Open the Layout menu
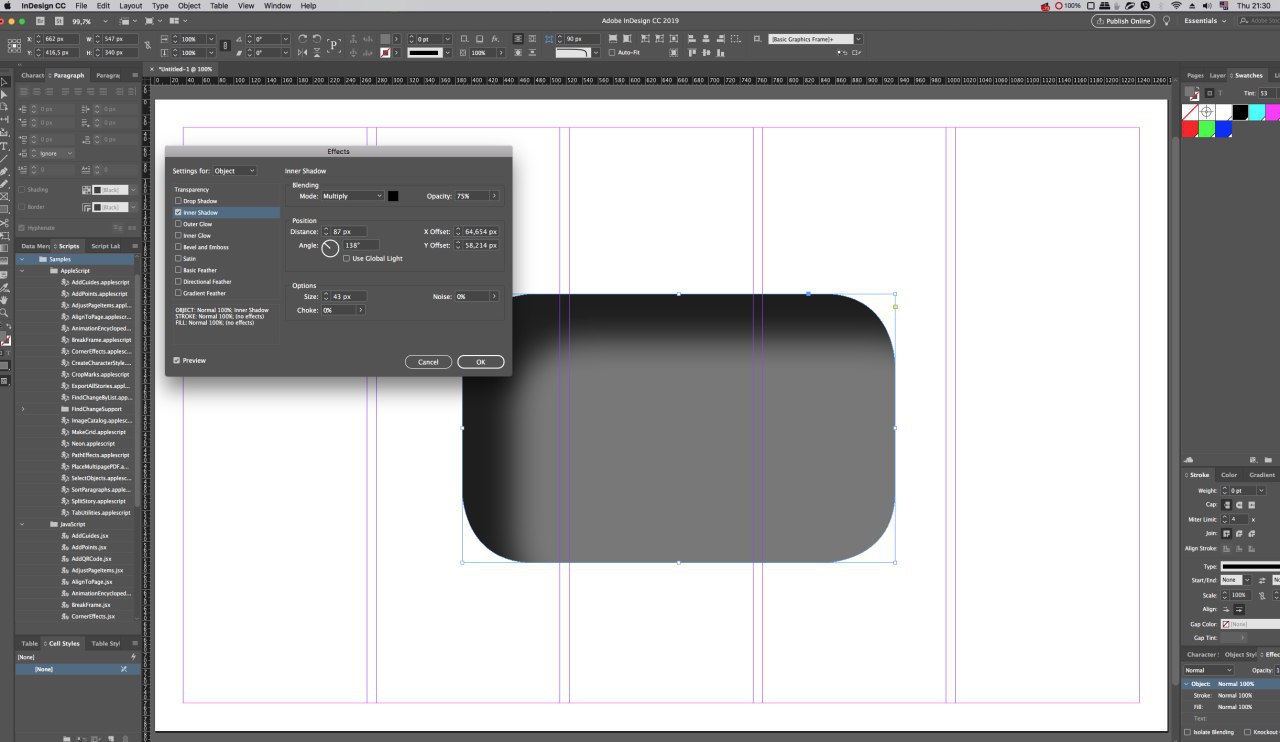The width and height of the screenshot is (1280, 742). coord(130,6)
